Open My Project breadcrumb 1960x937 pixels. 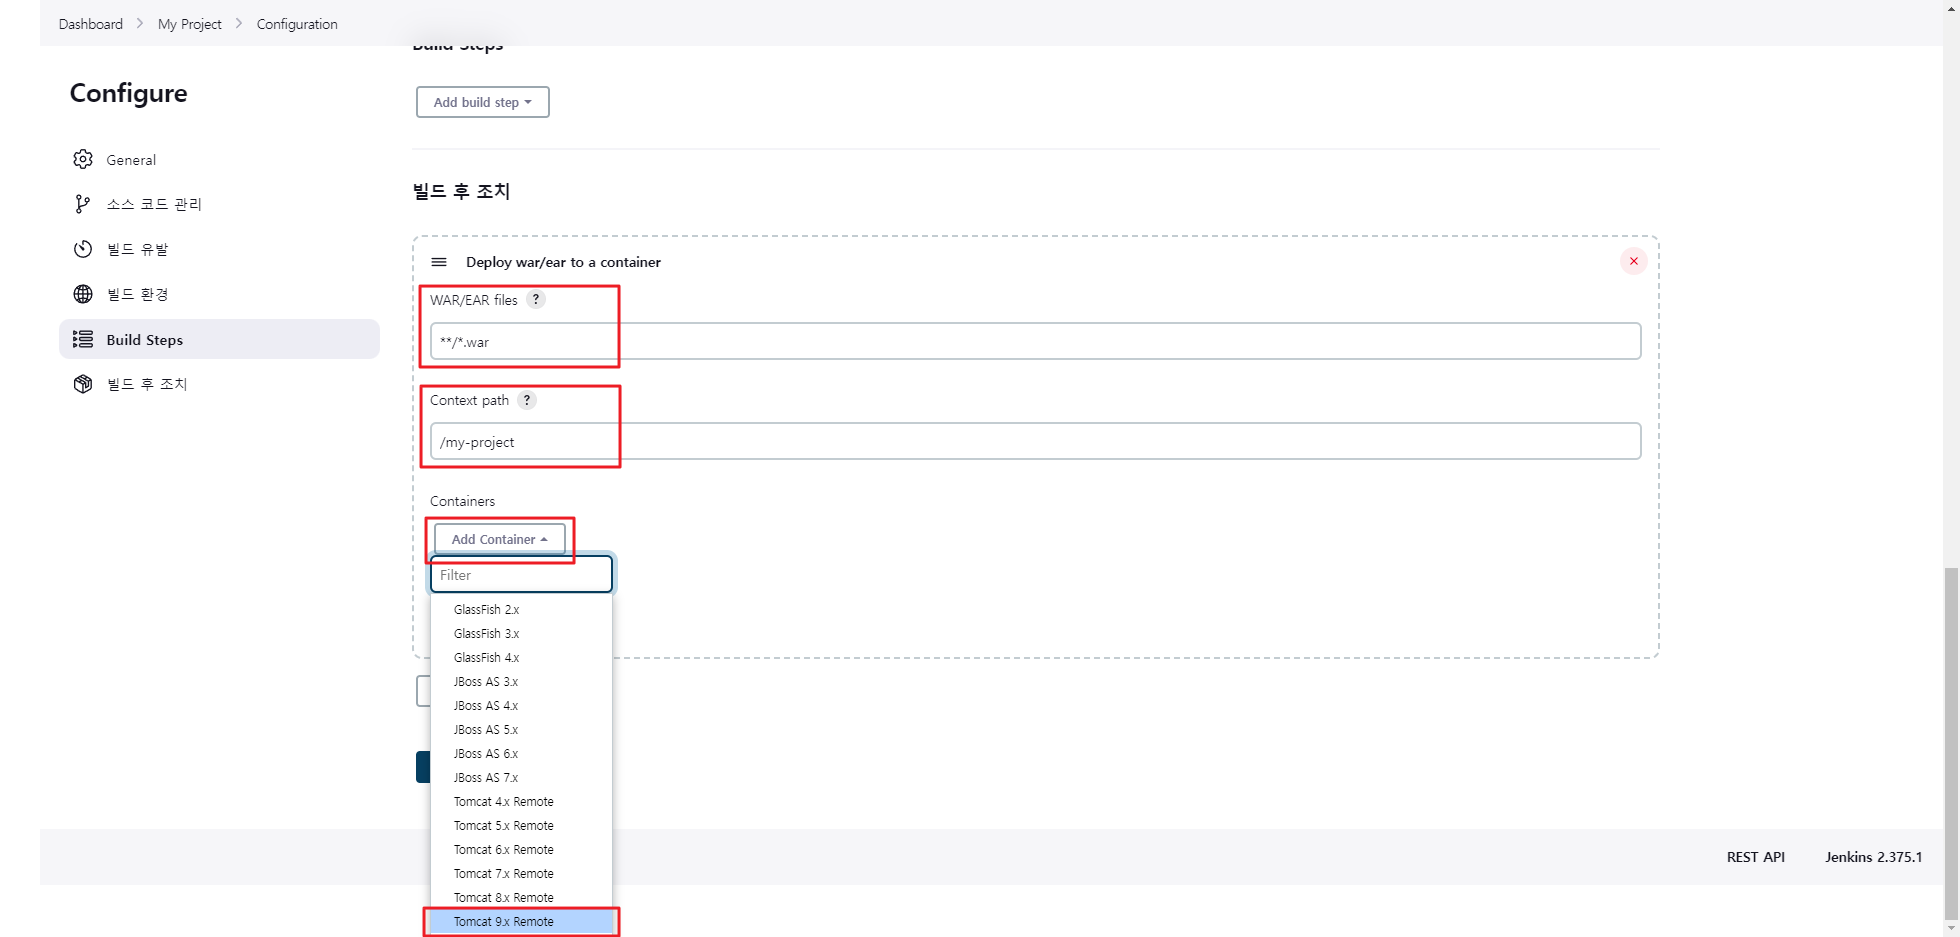pyautogui.click(x=190, y=24)
